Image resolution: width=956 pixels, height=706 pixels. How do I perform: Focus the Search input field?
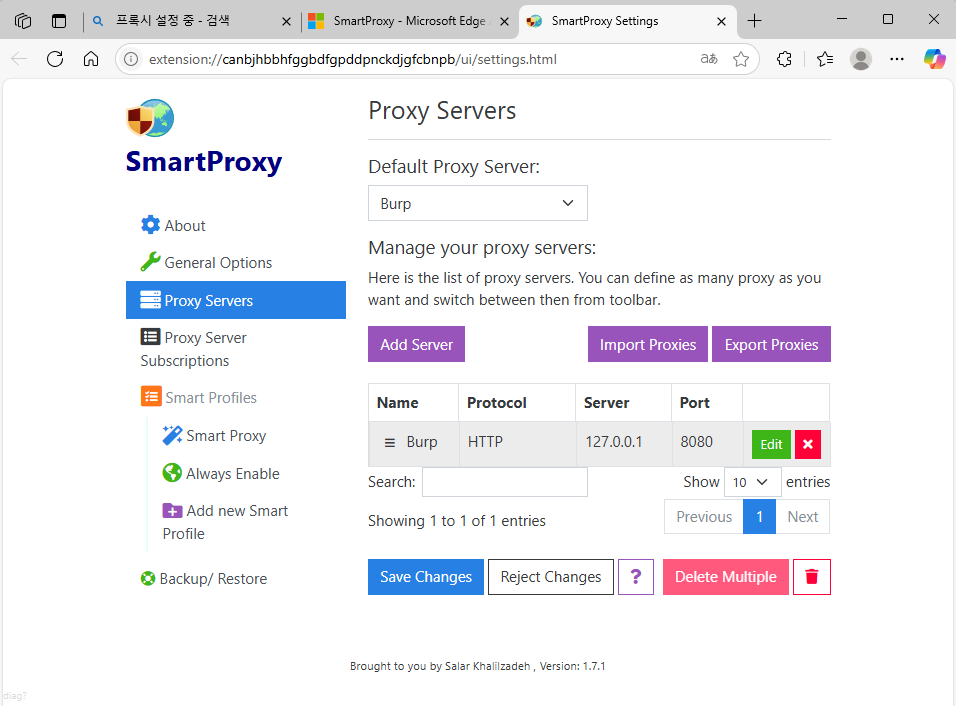pyautogui.click(x=505, y=482)
